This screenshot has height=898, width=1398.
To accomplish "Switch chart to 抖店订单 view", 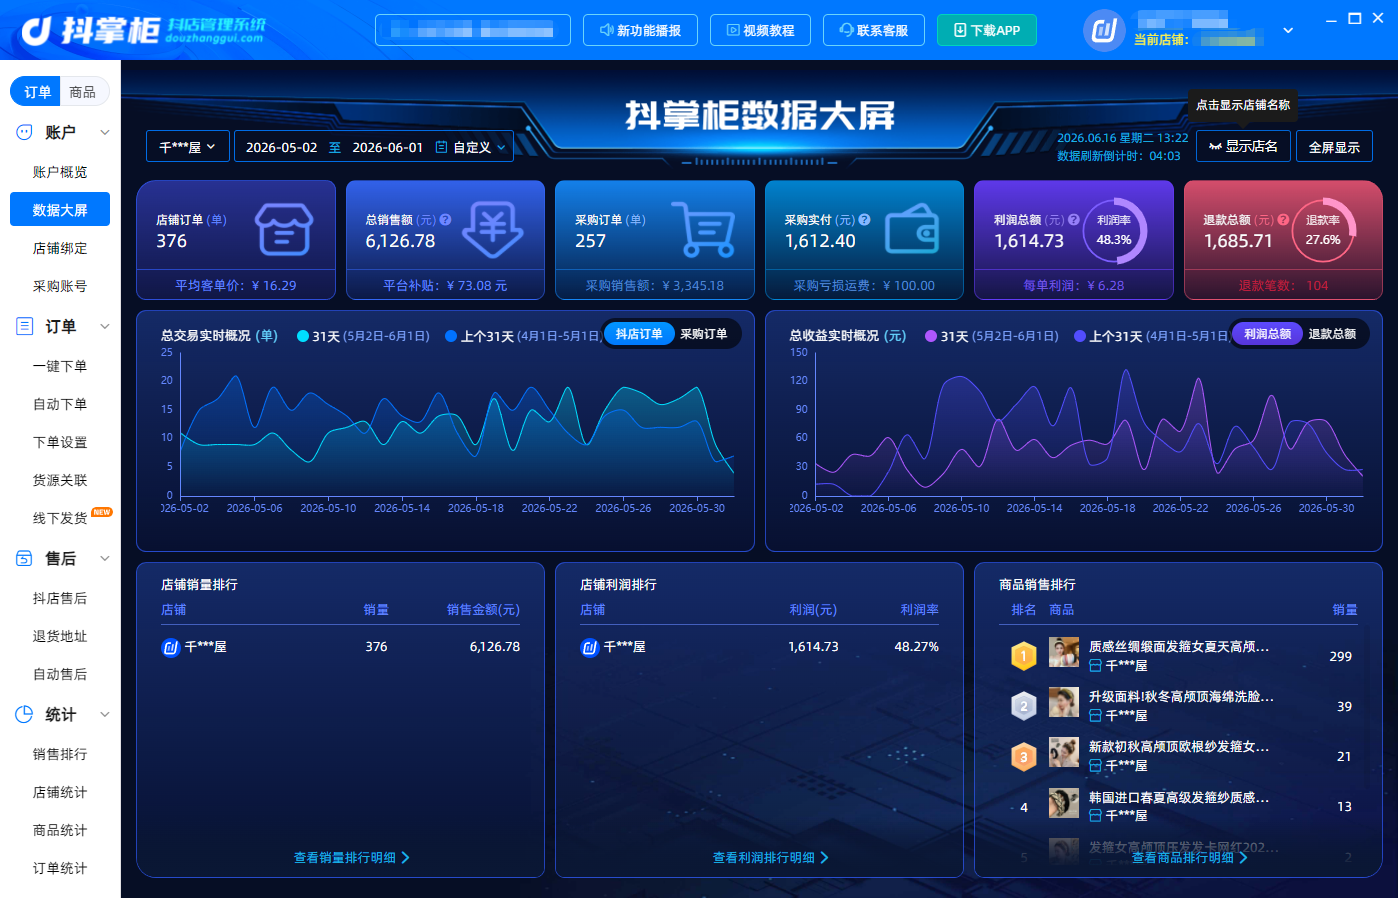I will tap(639, 334).
